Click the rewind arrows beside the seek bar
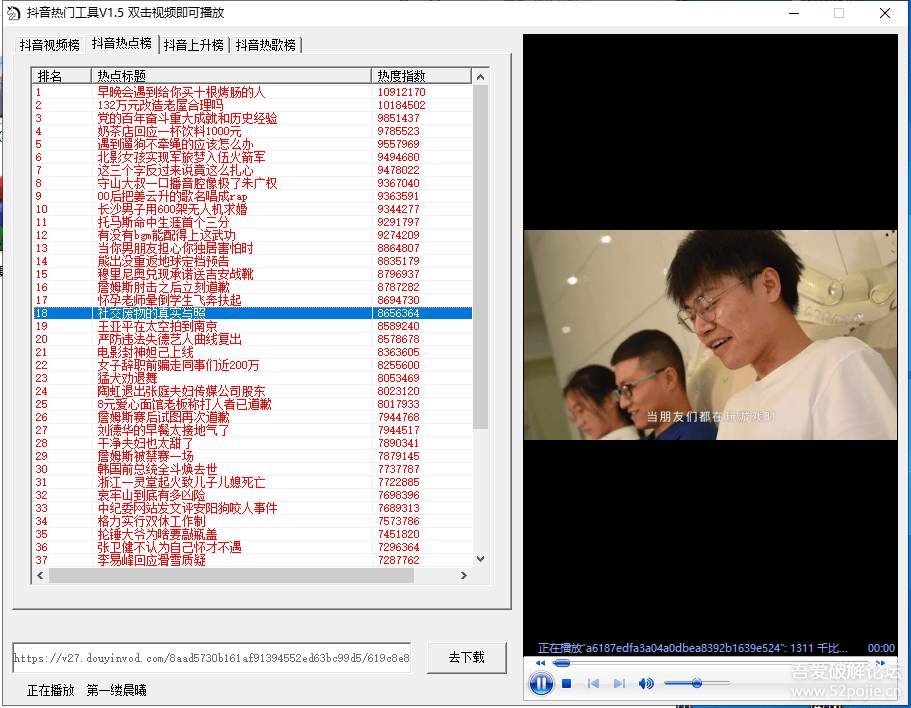 540,663
